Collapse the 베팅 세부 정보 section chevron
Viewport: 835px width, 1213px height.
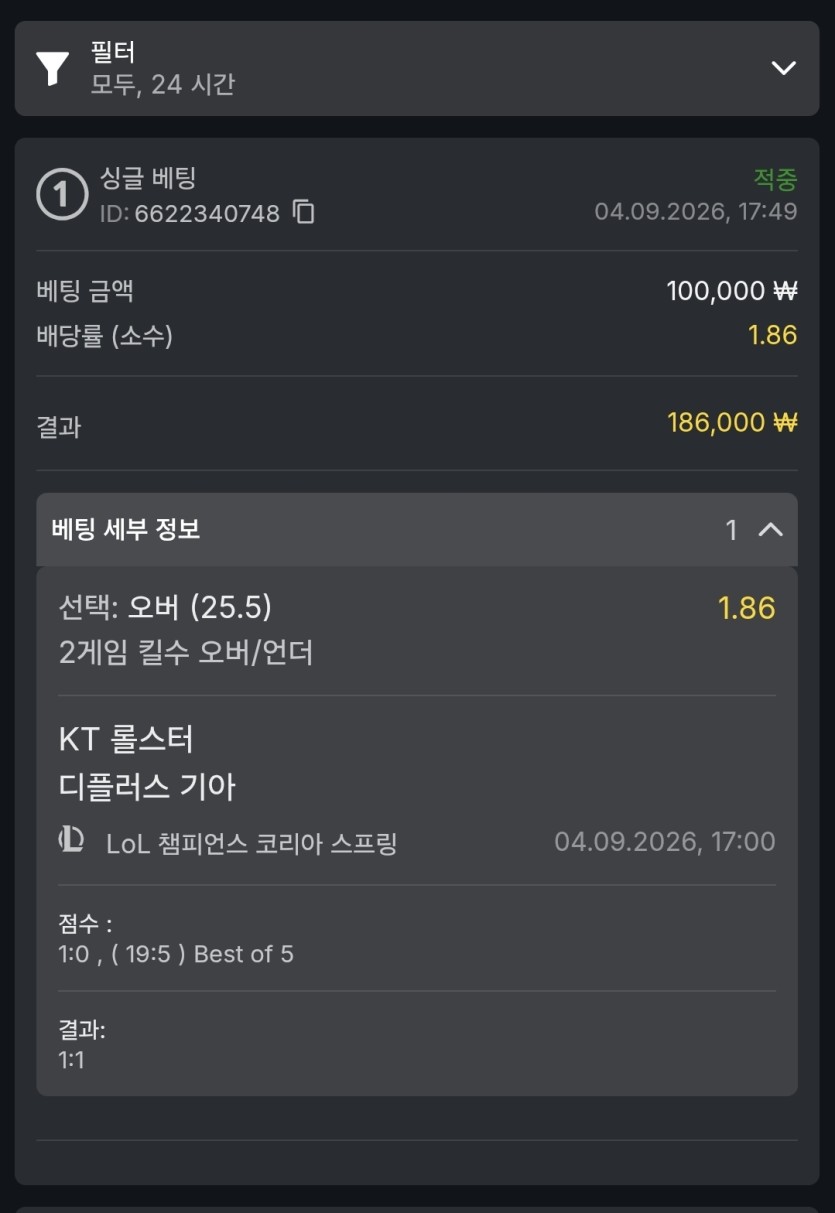(x=770, y=530)
